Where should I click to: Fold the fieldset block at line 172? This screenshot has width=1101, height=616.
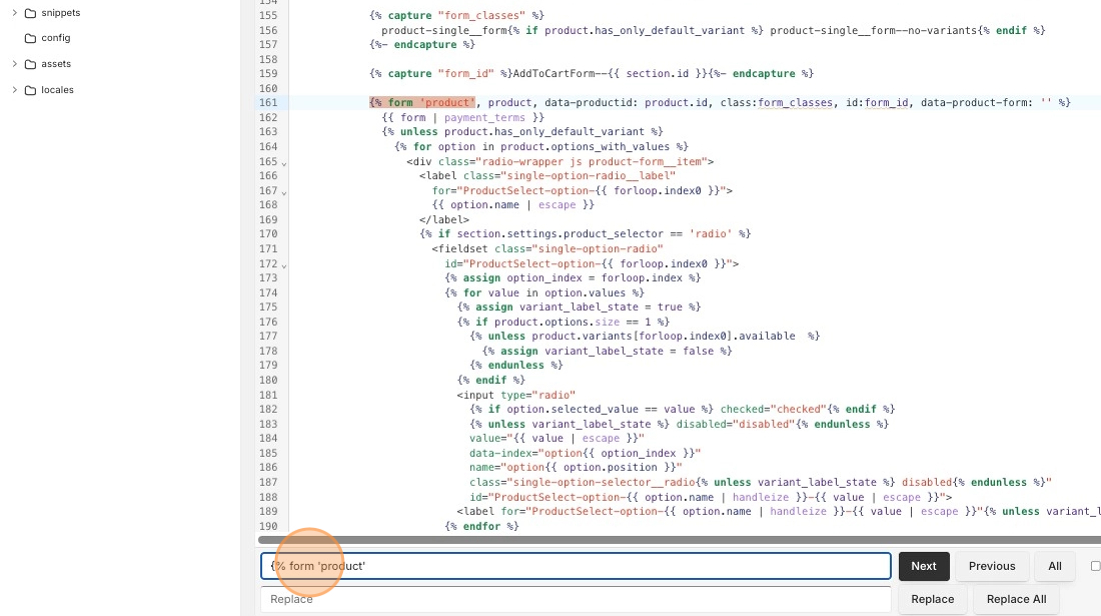pyautogui.click(x=284, y=265)
